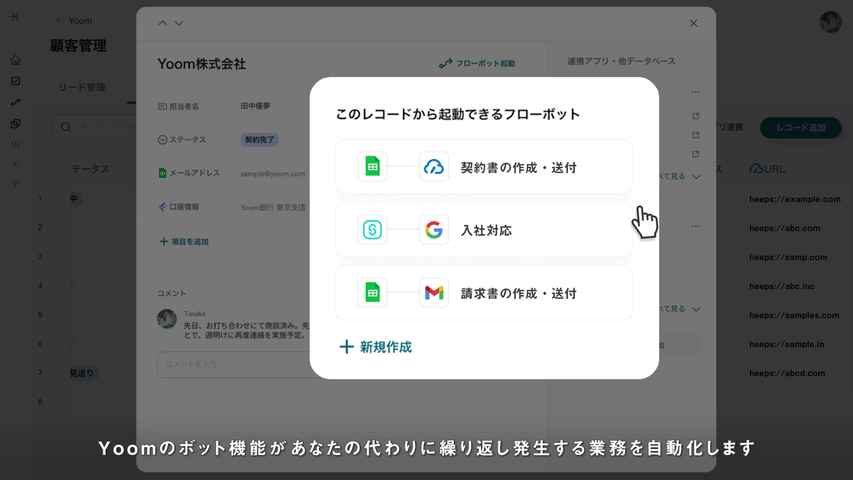Click heeps://example.com cell

[794, 199]
